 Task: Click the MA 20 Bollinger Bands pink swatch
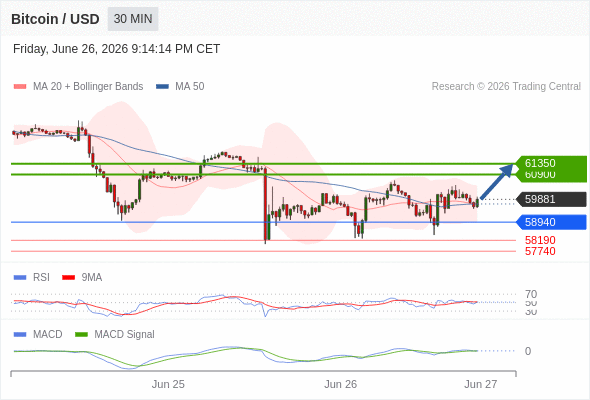(20, 87)
